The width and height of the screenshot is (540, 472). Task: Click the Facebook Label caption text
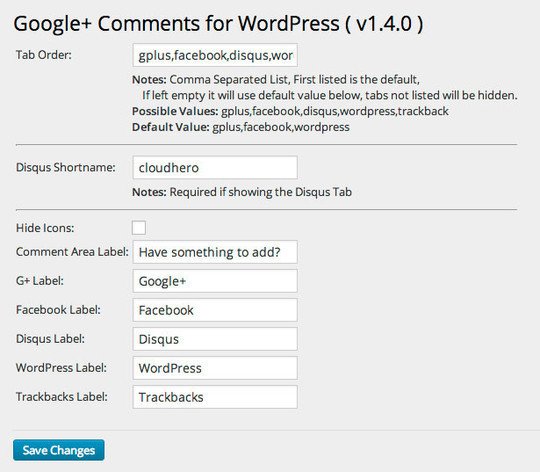(58, 310)
